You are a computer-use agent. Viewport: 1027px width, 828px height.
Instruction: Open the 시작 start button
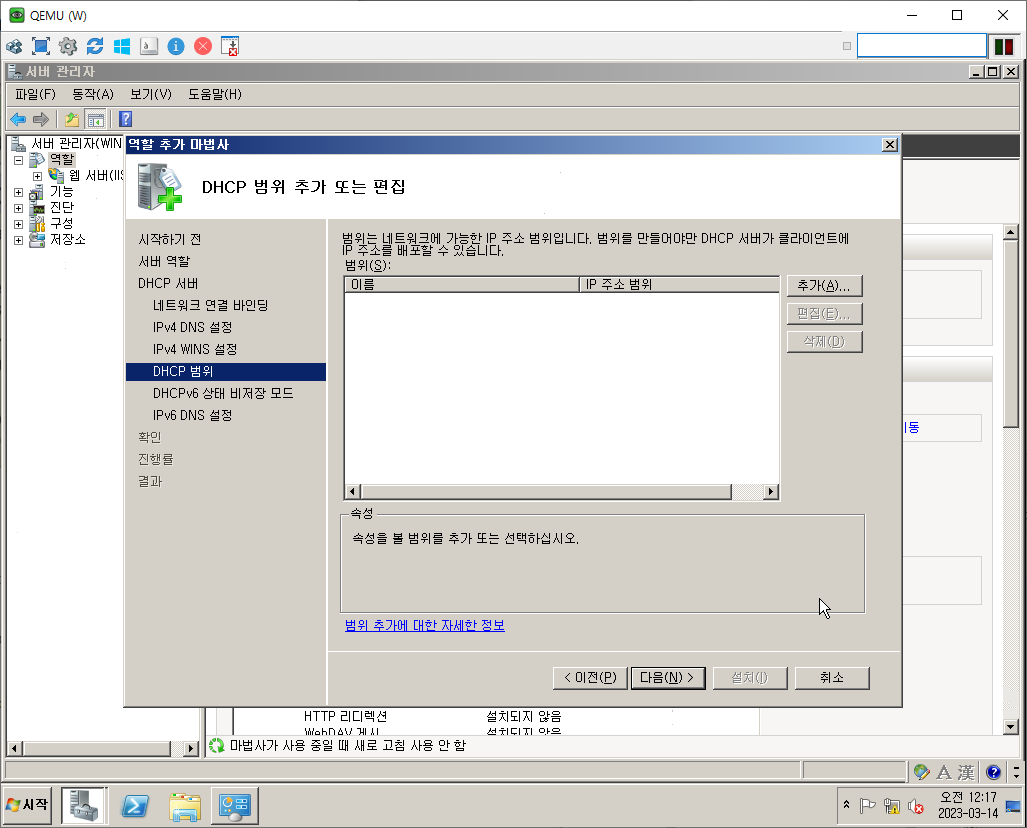click(28, 805)
